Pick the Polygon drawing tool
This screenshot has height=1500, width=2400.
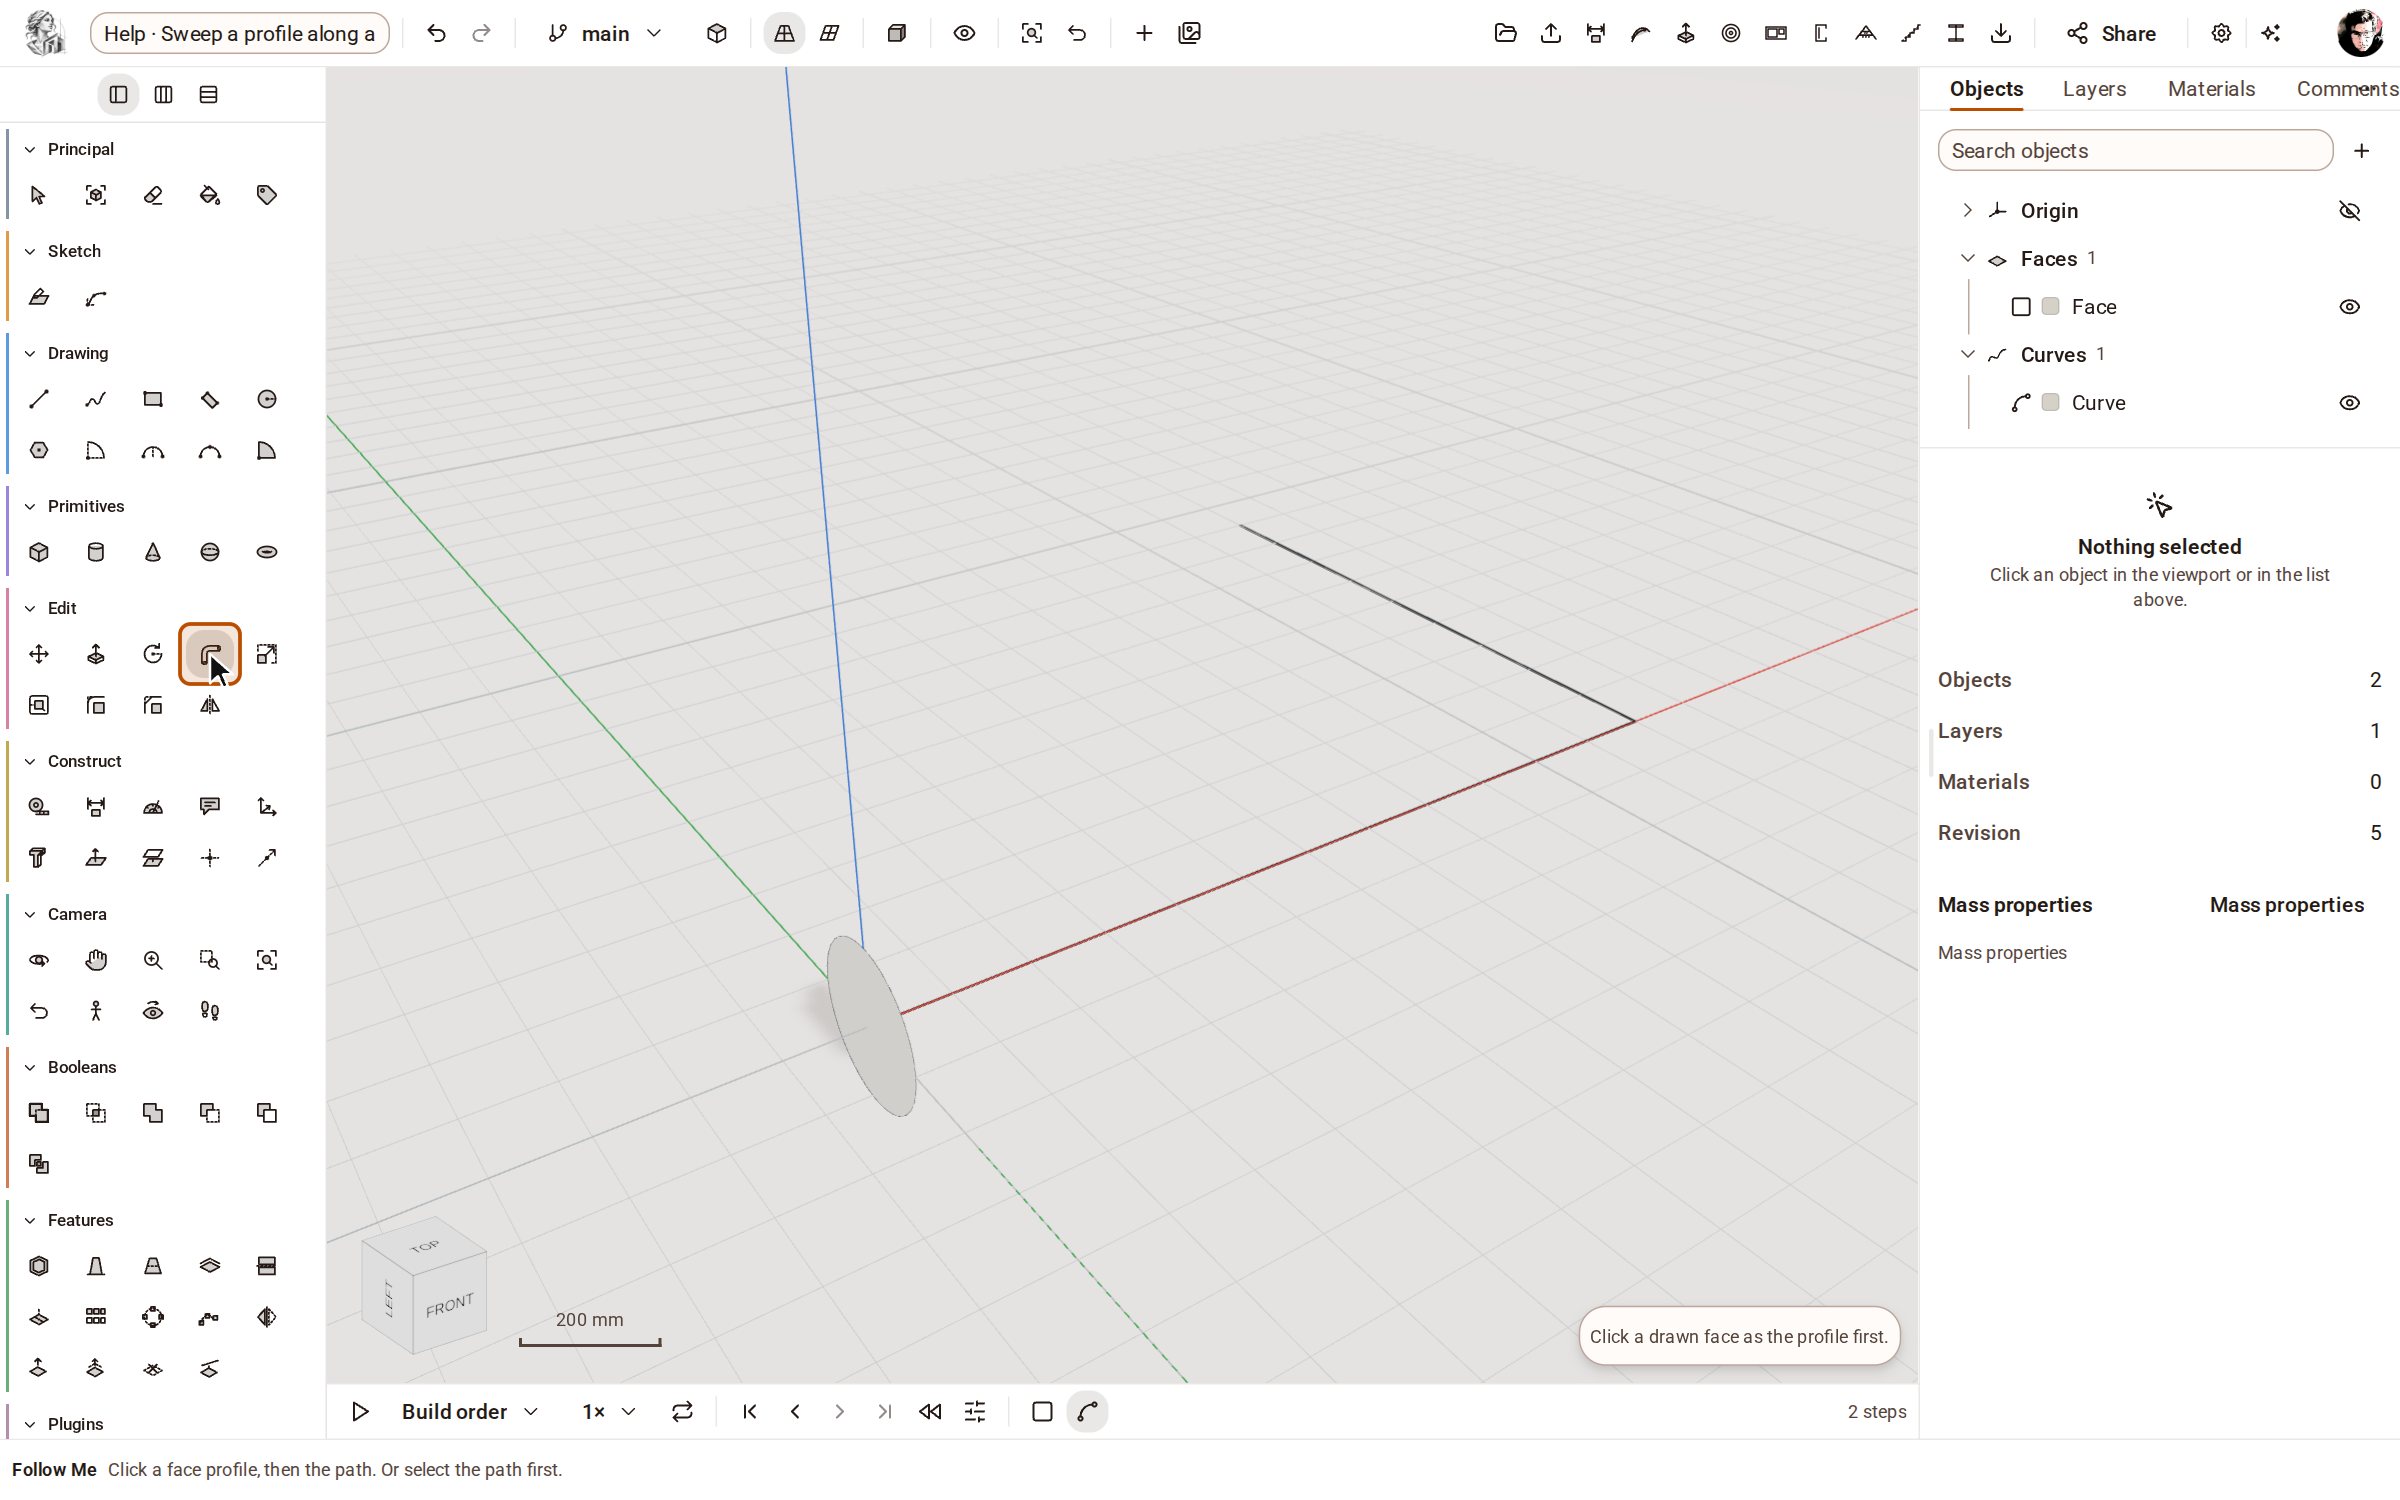tap(38, 450)
